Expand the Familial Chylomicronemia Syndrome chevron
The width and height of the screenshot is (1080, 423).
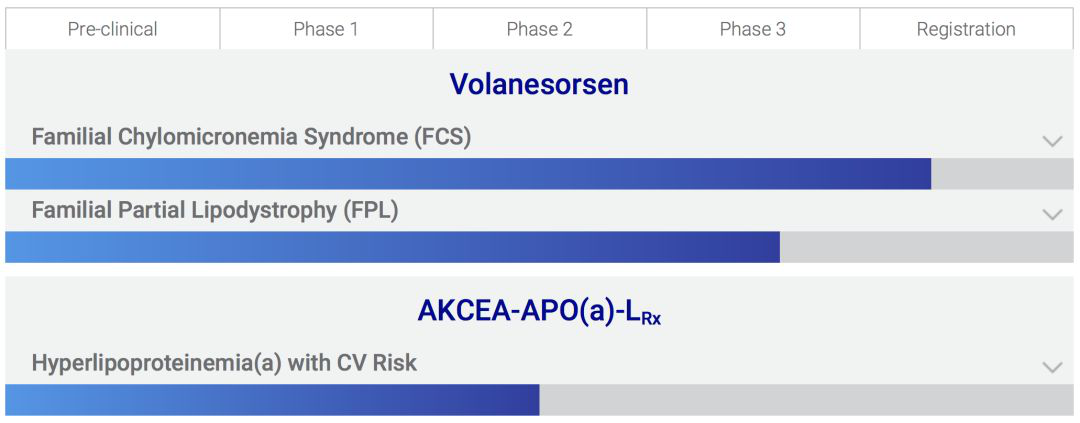tap(1052, 142)
